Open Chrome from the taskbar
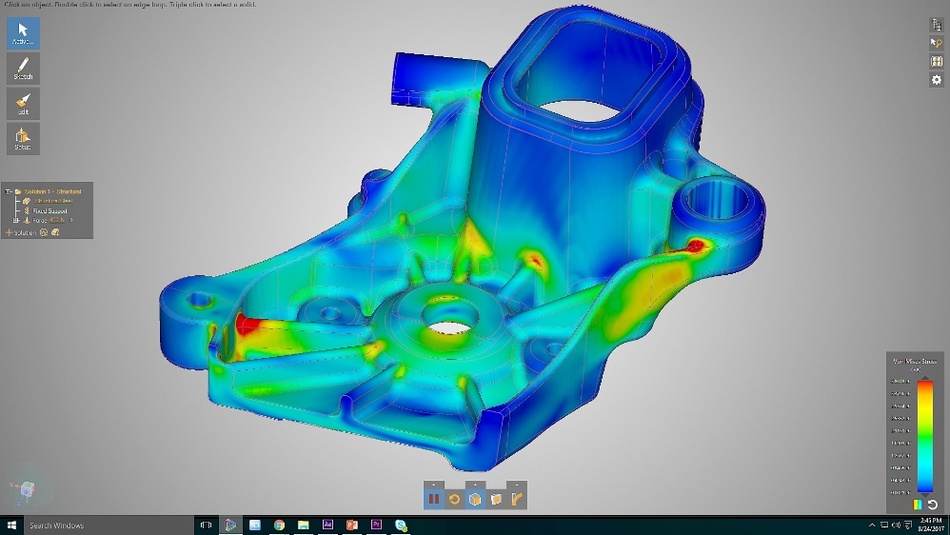Viewport: 950px width, 535px height. coord(279,525)
